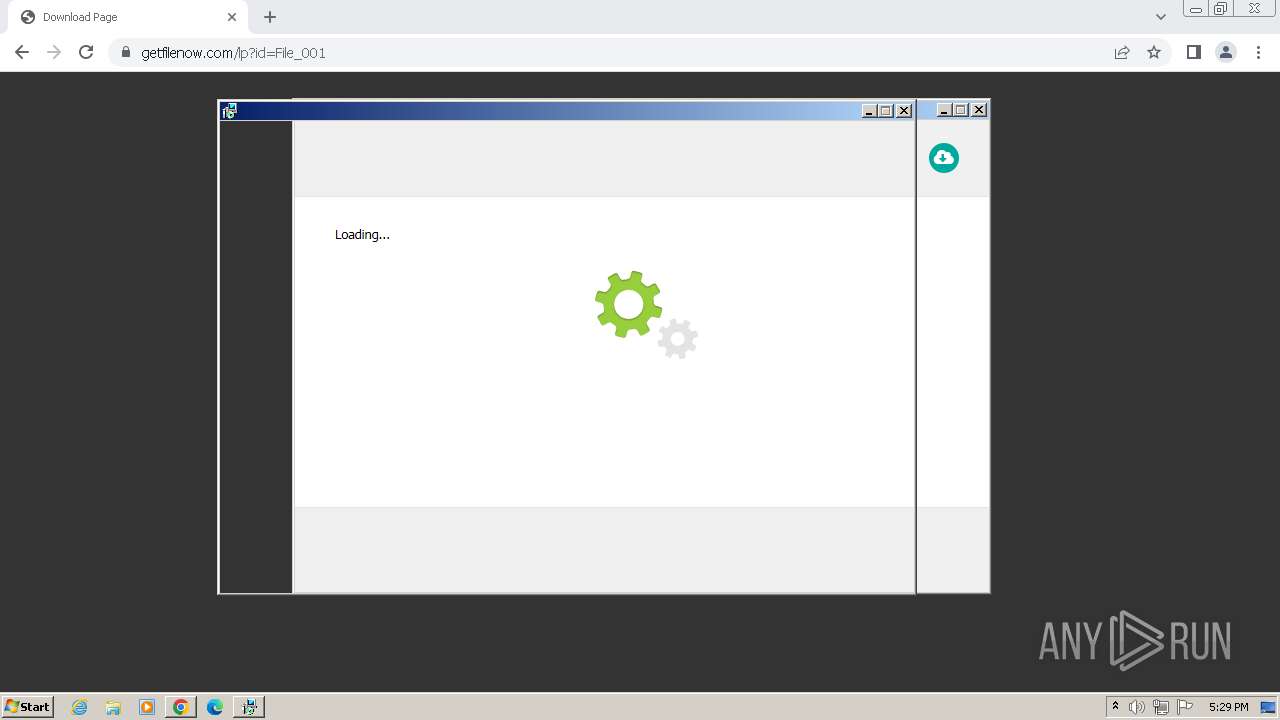This screenshot has height=720, width=1280.
Task: Open the Chrome three-dot menu
Action: click(x=1259, y=52)
